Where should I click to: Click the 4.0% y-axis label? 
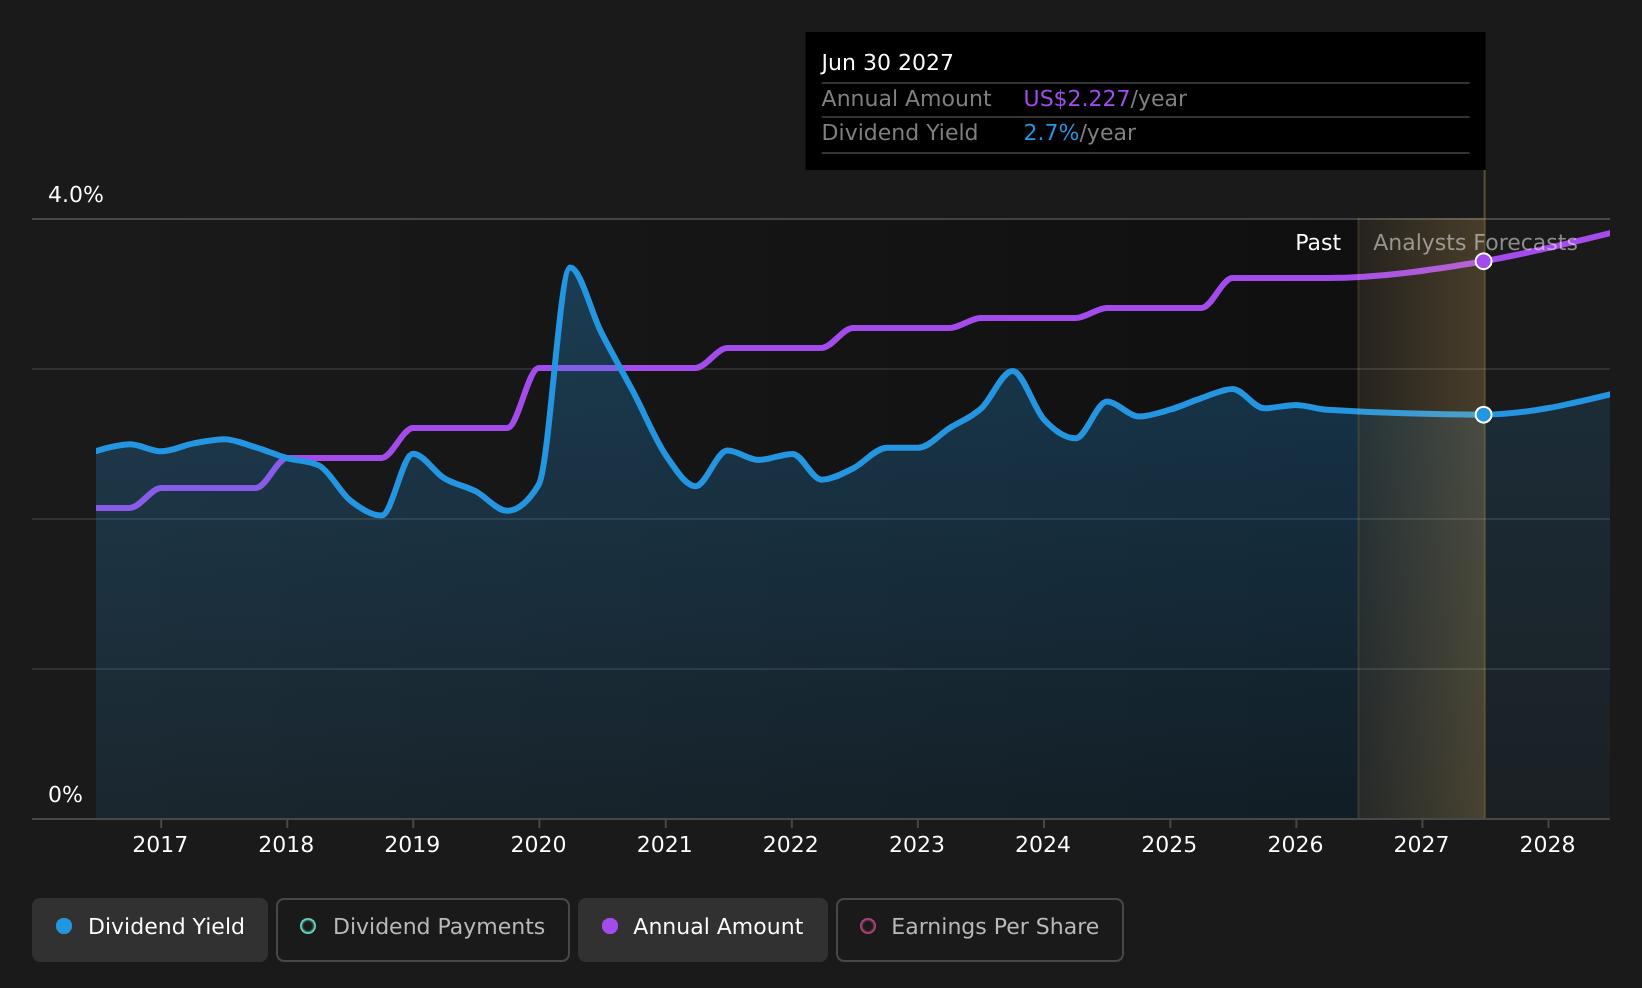76,195
